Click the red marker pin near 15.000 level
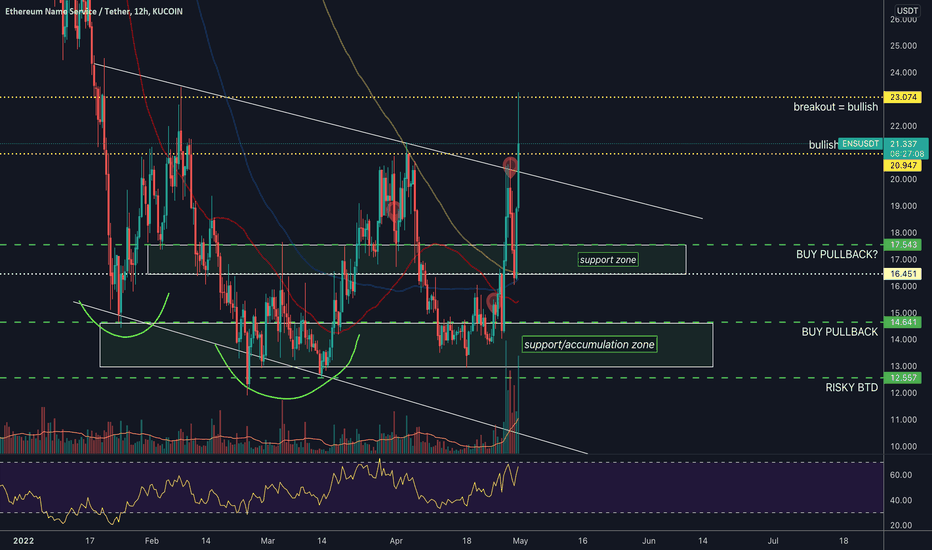This screenshot has width=932, height=550. click(x=493, y=303)
